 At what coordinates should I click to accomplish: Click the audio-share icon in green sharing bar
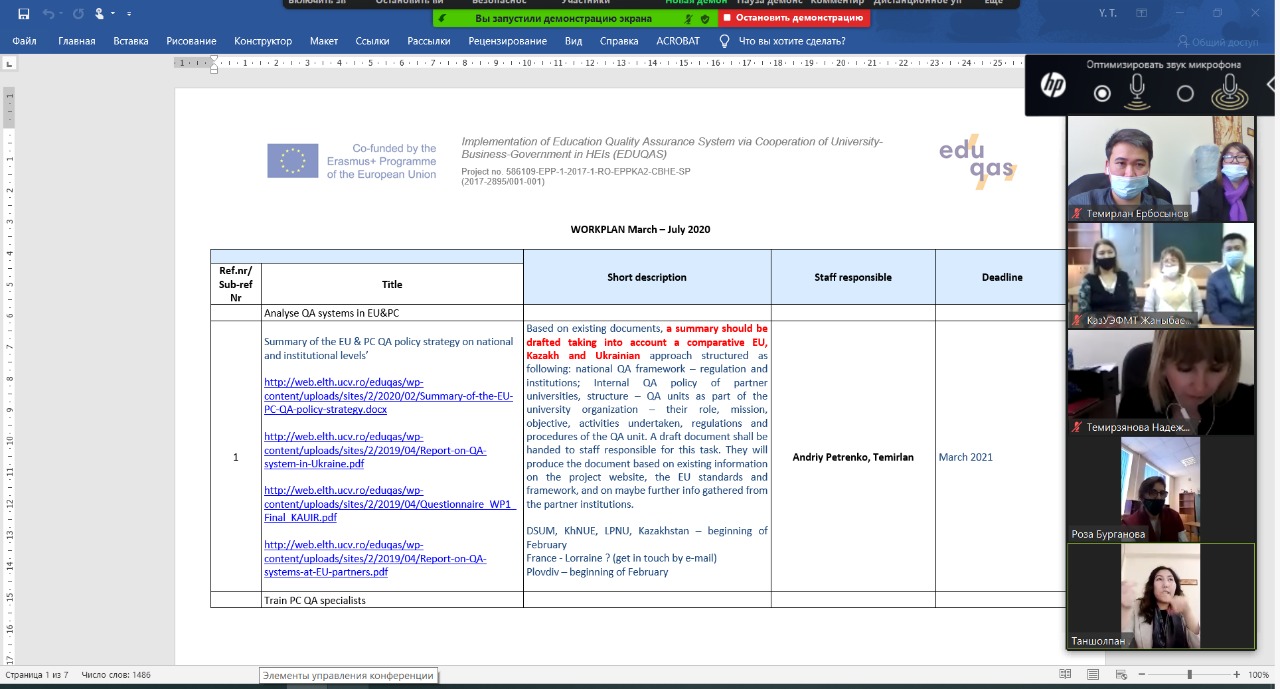(x=688, y=18)
